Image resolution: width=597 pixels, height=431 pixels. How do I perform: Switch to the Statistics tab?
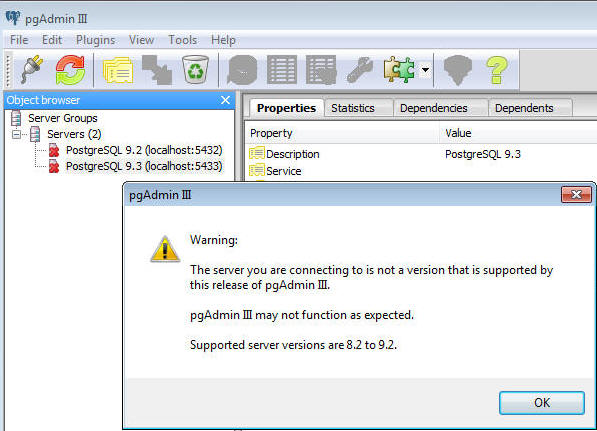(x=353, y=108)
